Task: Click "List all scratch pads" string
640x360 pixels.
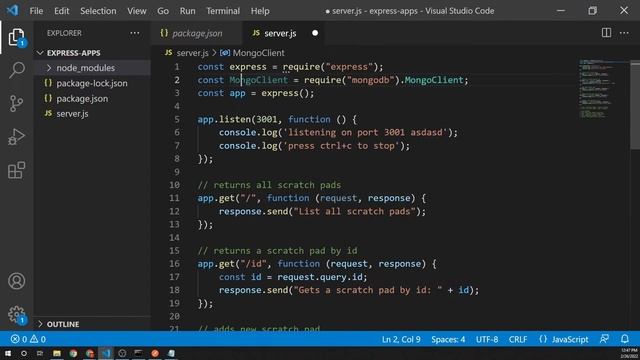Action: (354, 211)
